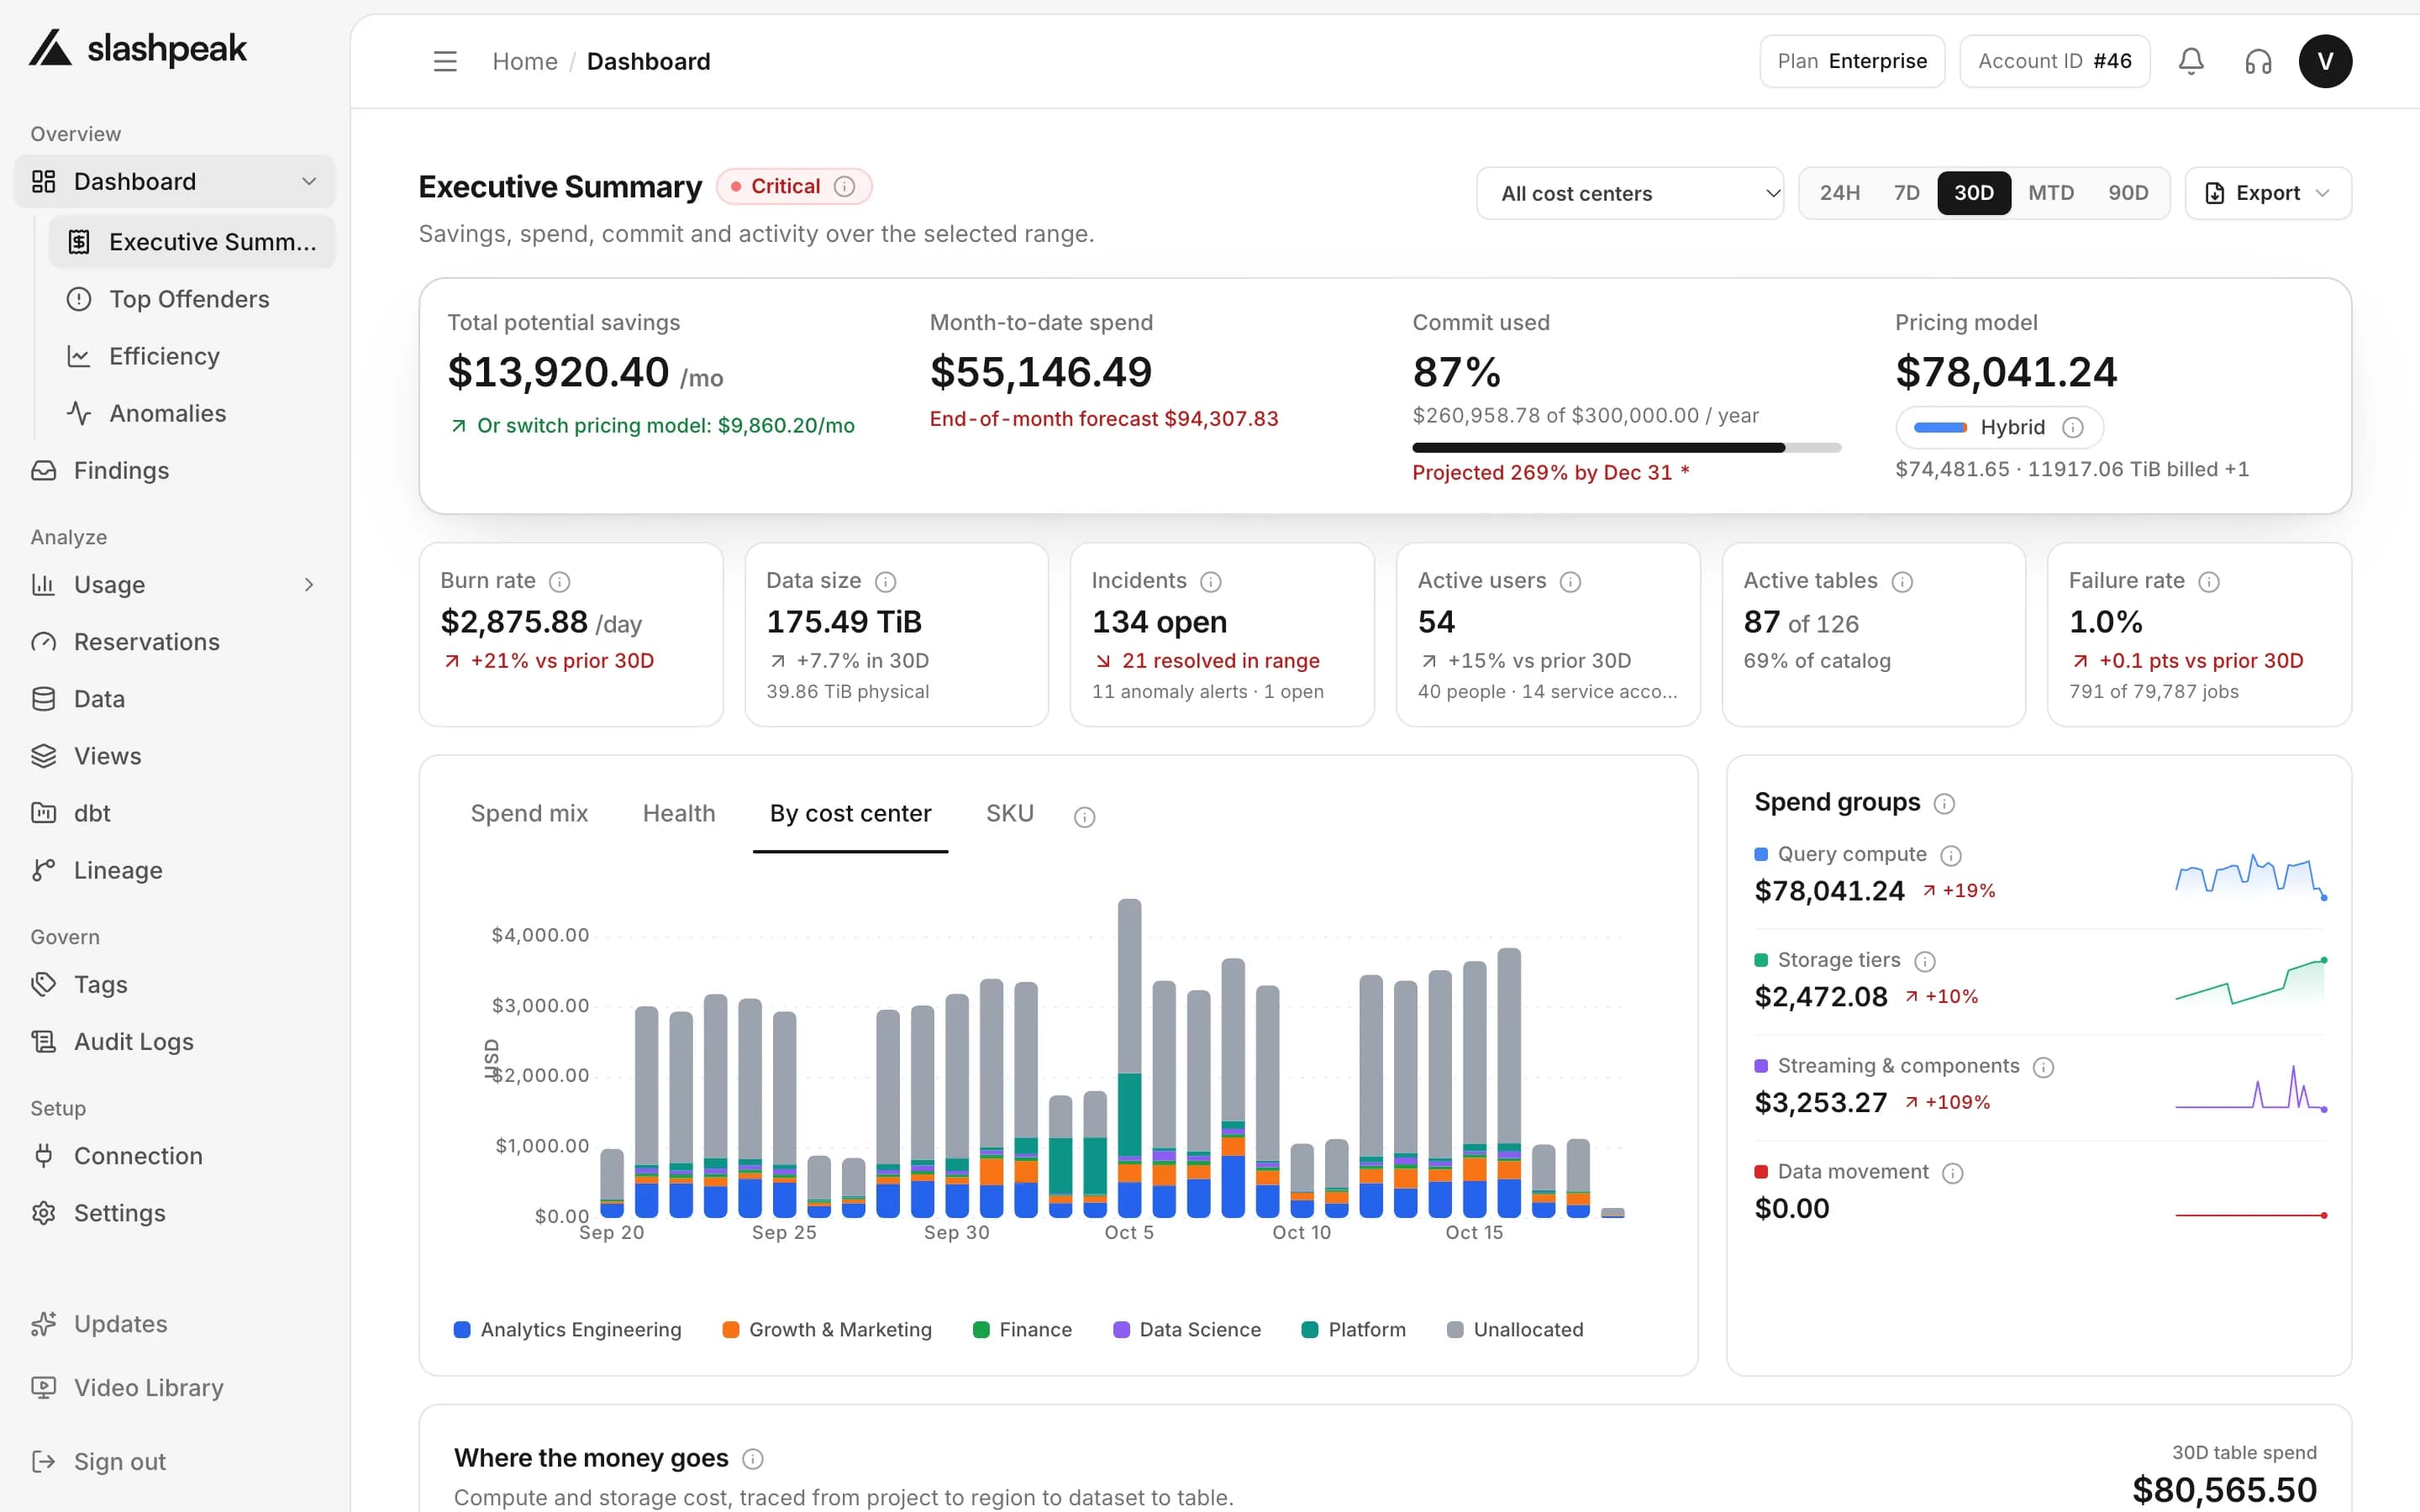Click info icon after SKU tab

1084,817
